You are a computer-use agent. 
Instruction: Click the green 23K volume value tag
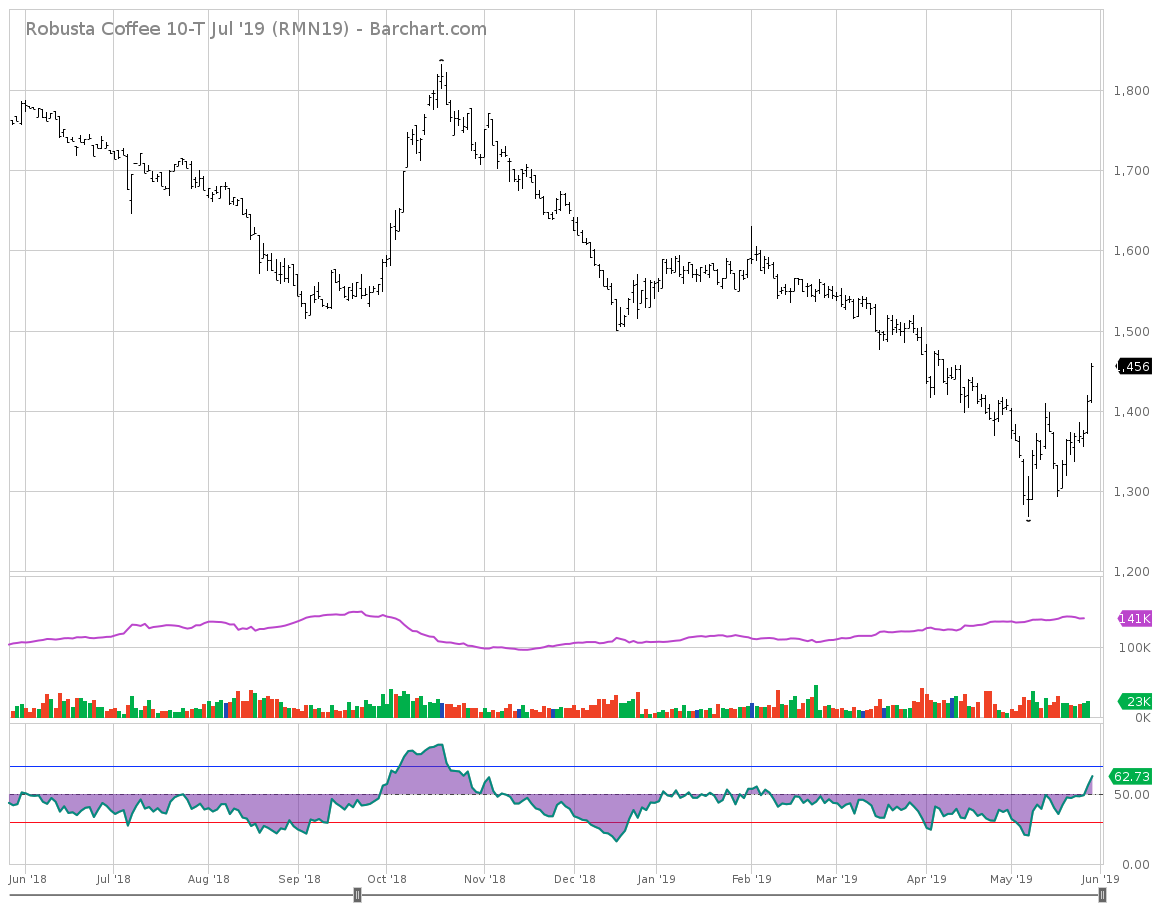1136,701
